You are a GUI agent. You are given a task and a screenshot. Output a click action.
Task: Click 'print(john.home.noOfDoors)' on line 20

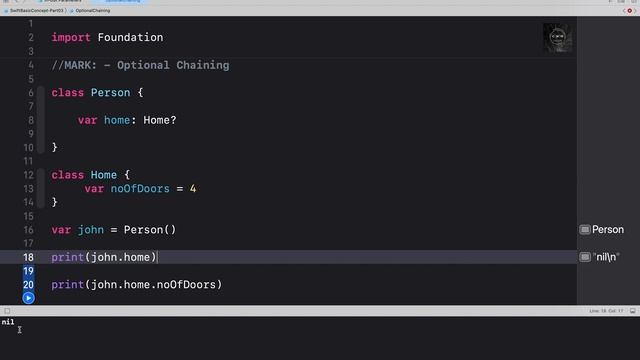click(137, 284)
